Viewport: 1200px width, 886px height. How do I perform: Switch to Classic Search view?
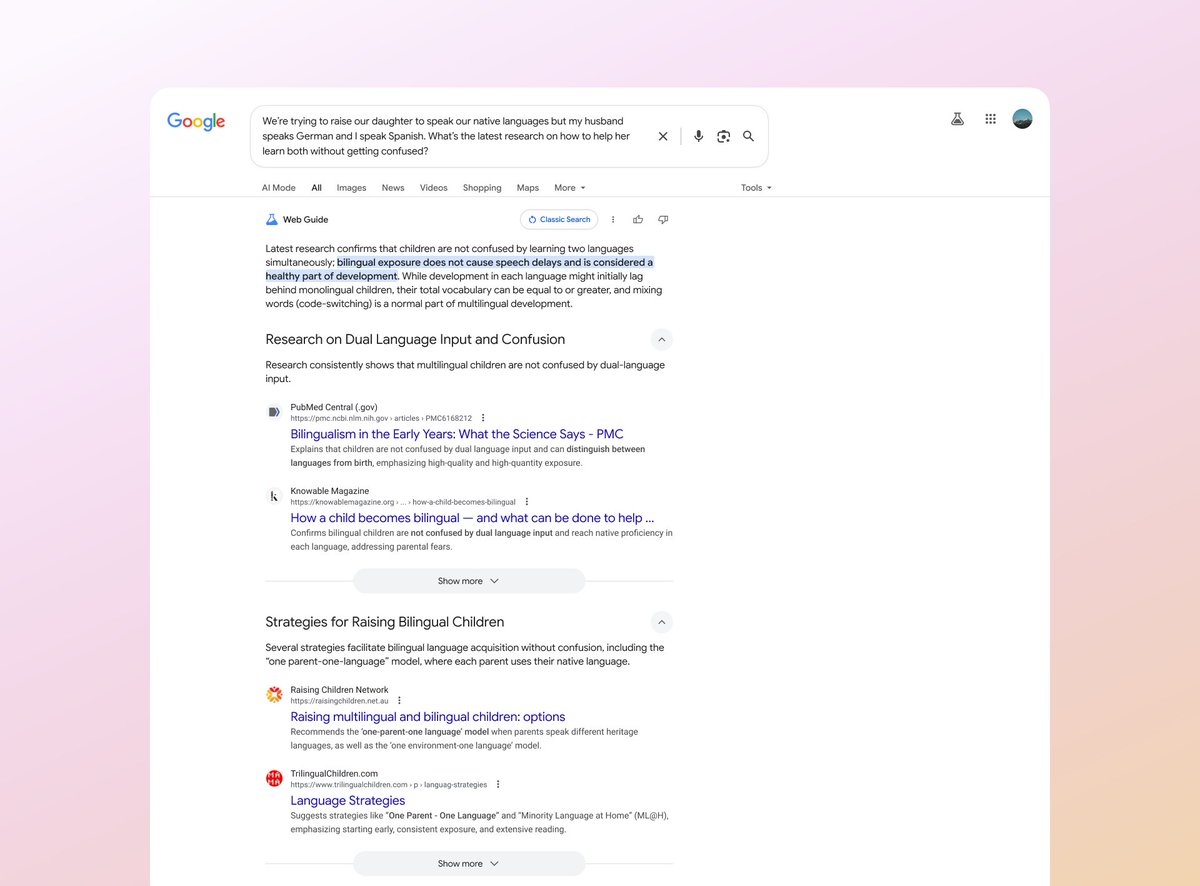pos(558,219)
